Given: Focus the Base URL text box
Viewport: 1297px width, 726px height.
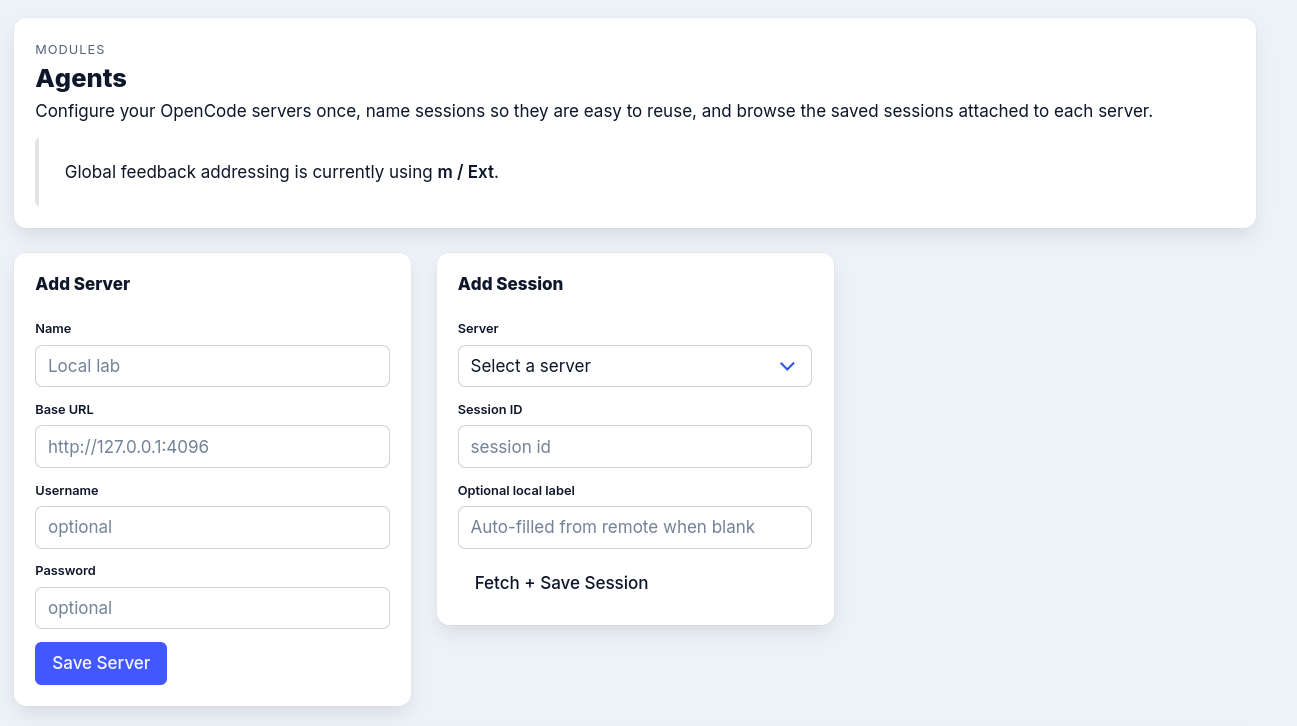Looking at the screenshot, I should (x=212, y=447).
